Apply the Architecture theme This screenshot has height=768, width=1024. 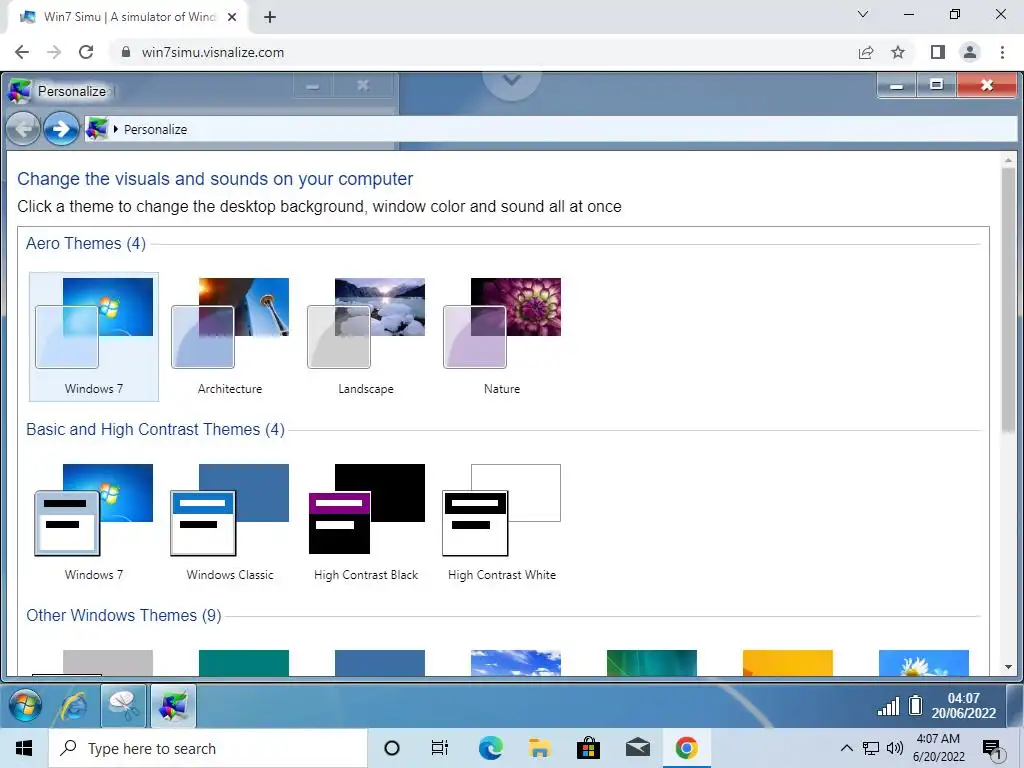tap(230, 336)
